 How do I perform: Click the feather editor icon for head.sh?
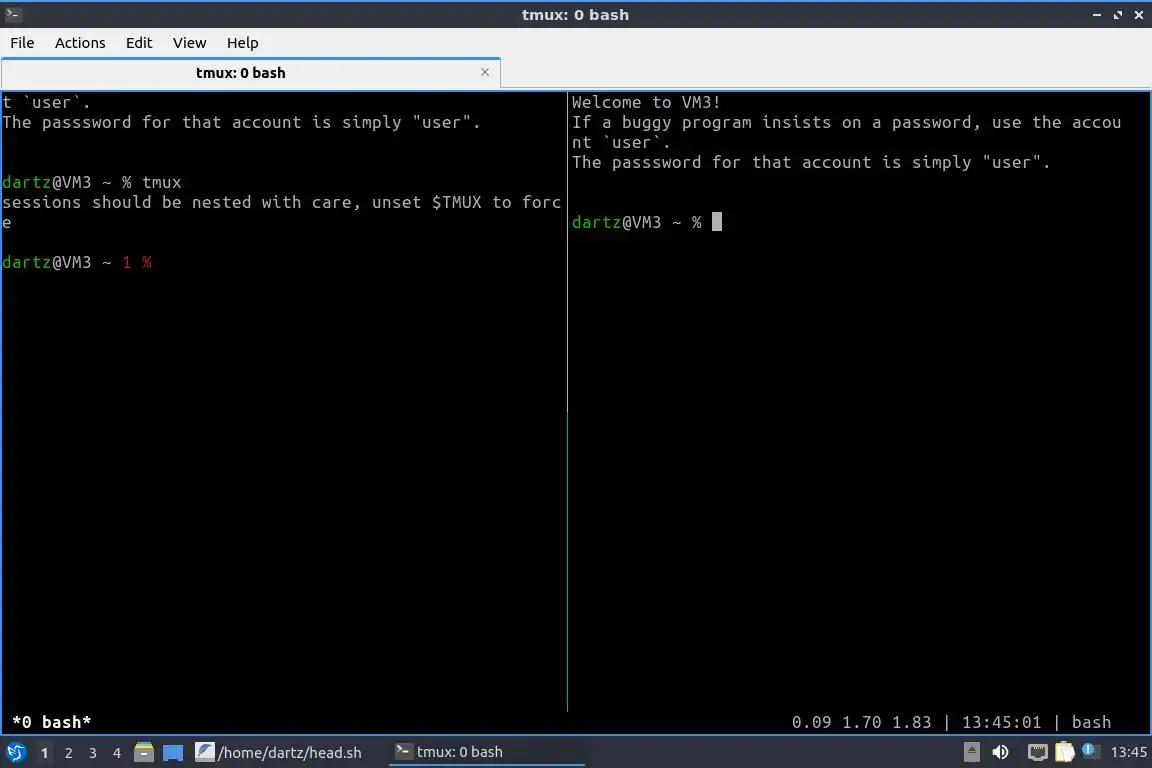coord(205,751)
